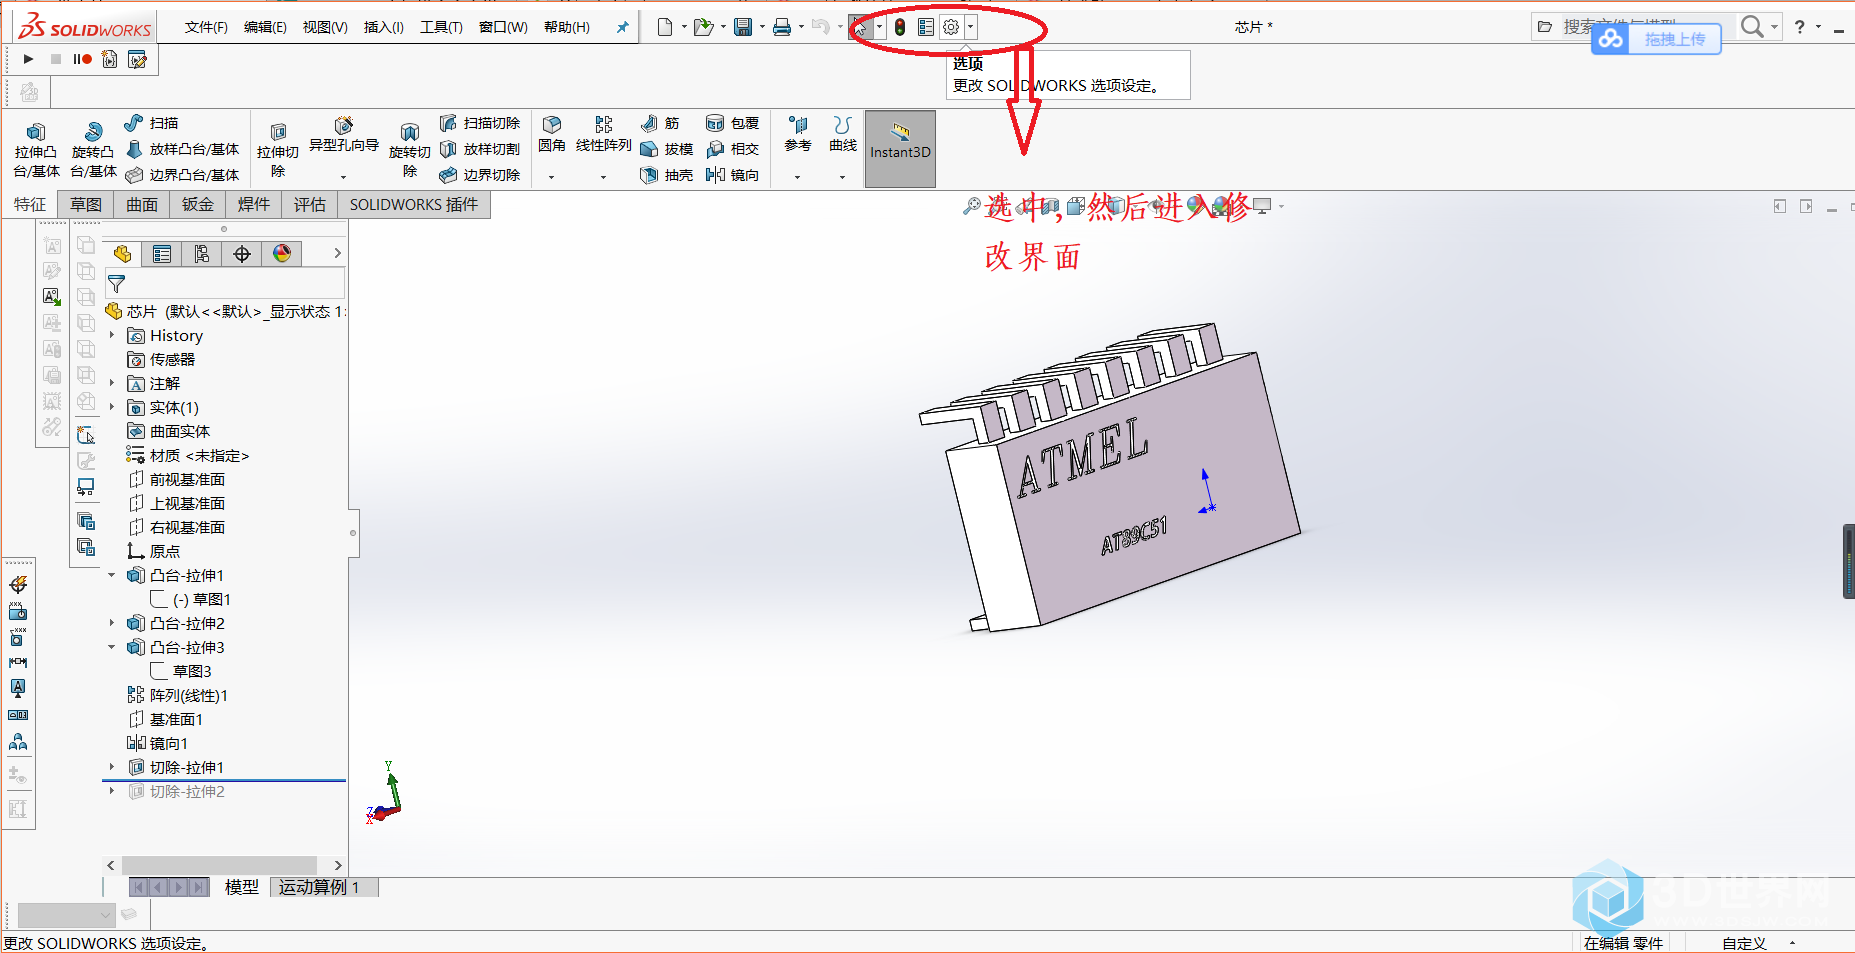
Task: Switch to the 模型 model tab
Action: [241, 887]
